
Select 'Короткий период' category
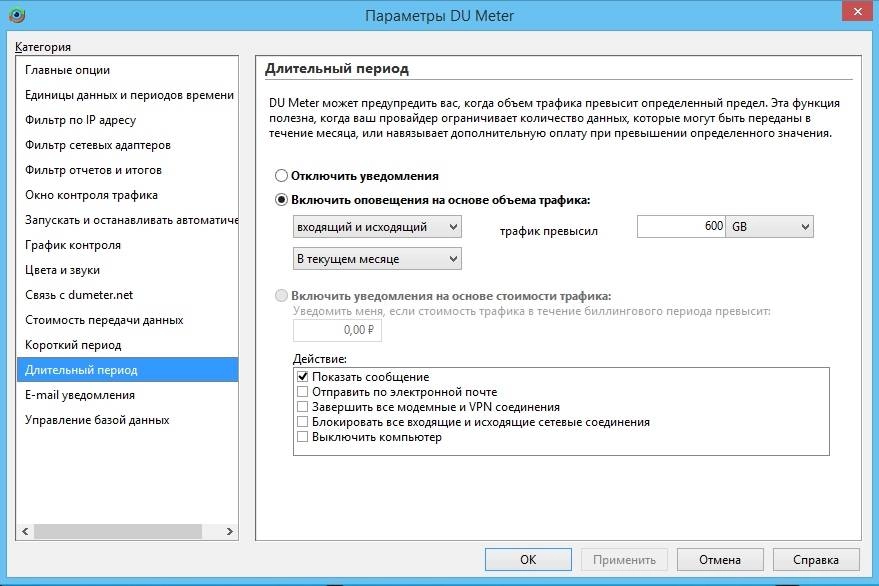tap(128, 345)
